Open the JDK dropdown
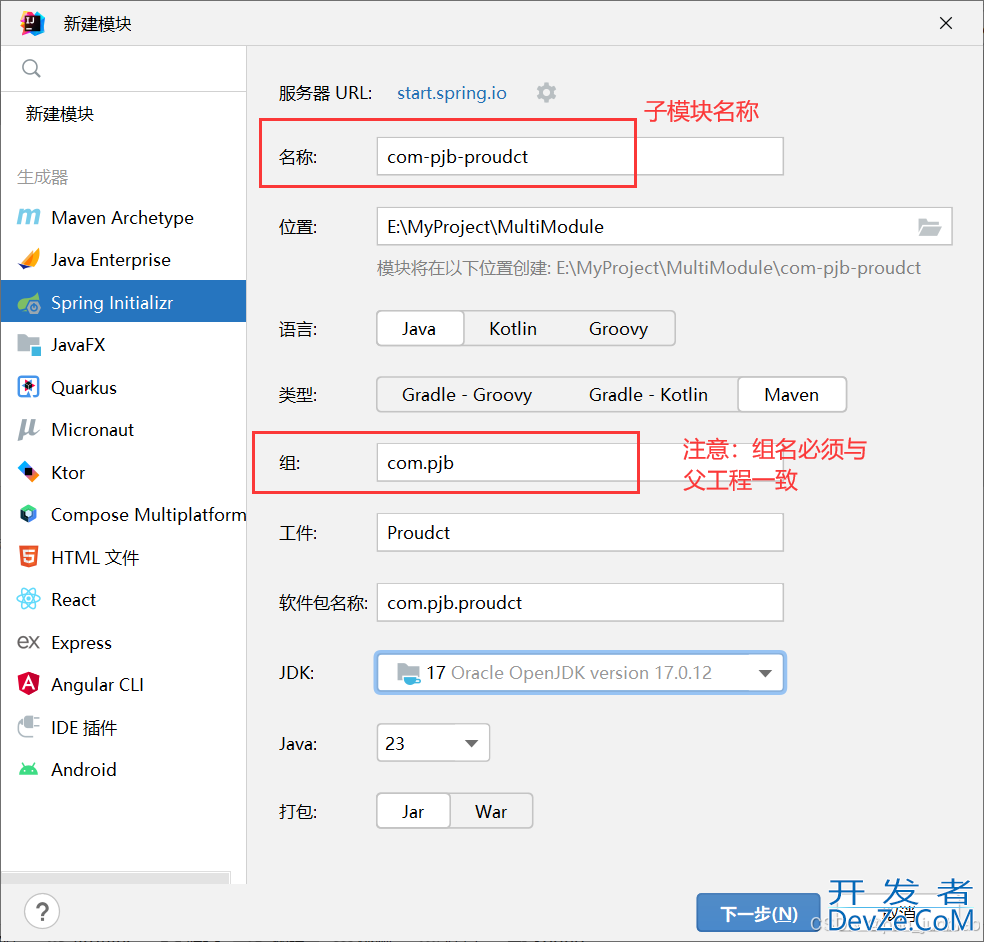984x942 pixels. tap(580, 673)
